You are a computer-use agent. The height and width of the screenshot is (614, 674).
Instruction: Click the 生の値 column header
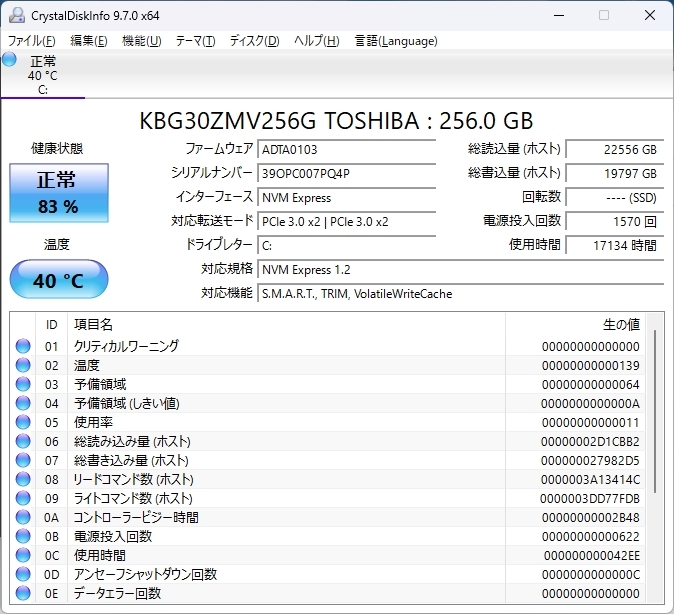575,325
